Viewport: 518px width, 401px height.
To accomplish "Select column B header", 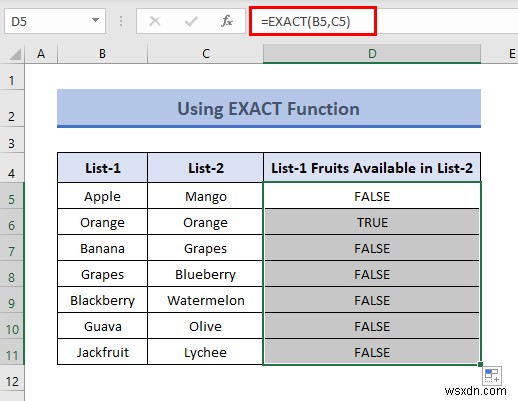I will coord(102,54).
